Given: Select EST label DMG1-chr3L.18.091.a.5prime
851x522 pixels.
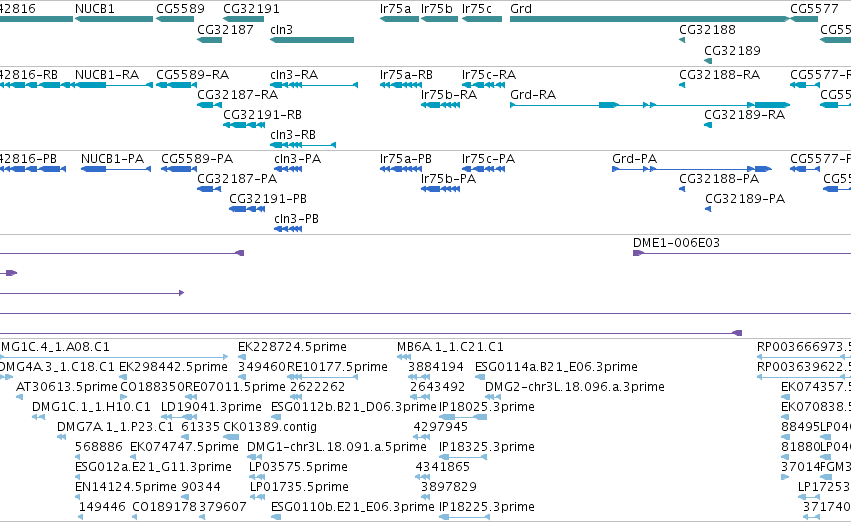Looking at the screenshot, I should (x=336, y=447).
